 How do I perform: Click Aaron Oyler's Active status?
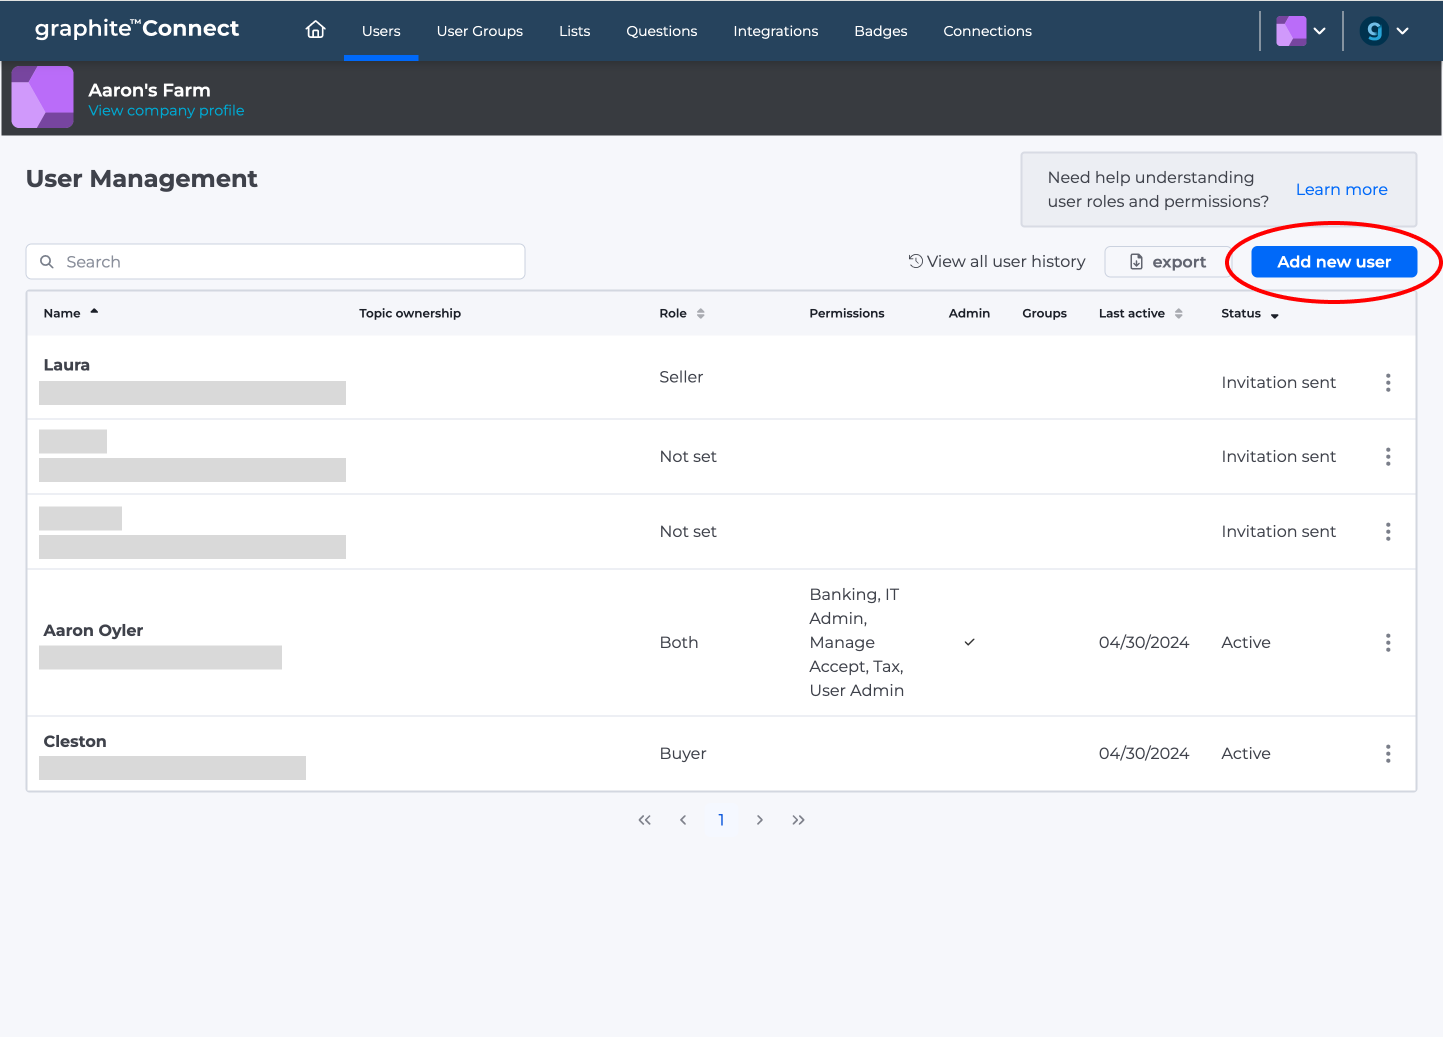[x=1246, y=643]
